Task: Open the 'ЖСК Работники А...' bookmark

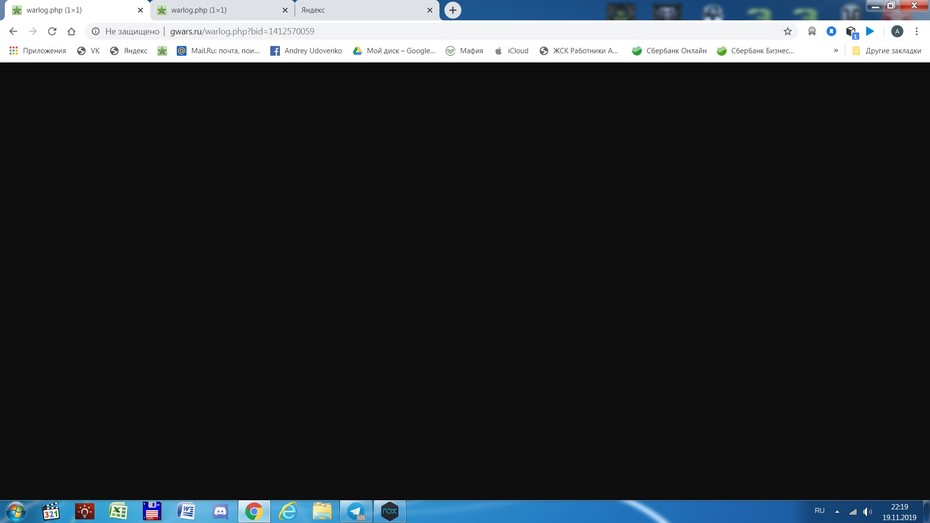Action: click(579, 50)
